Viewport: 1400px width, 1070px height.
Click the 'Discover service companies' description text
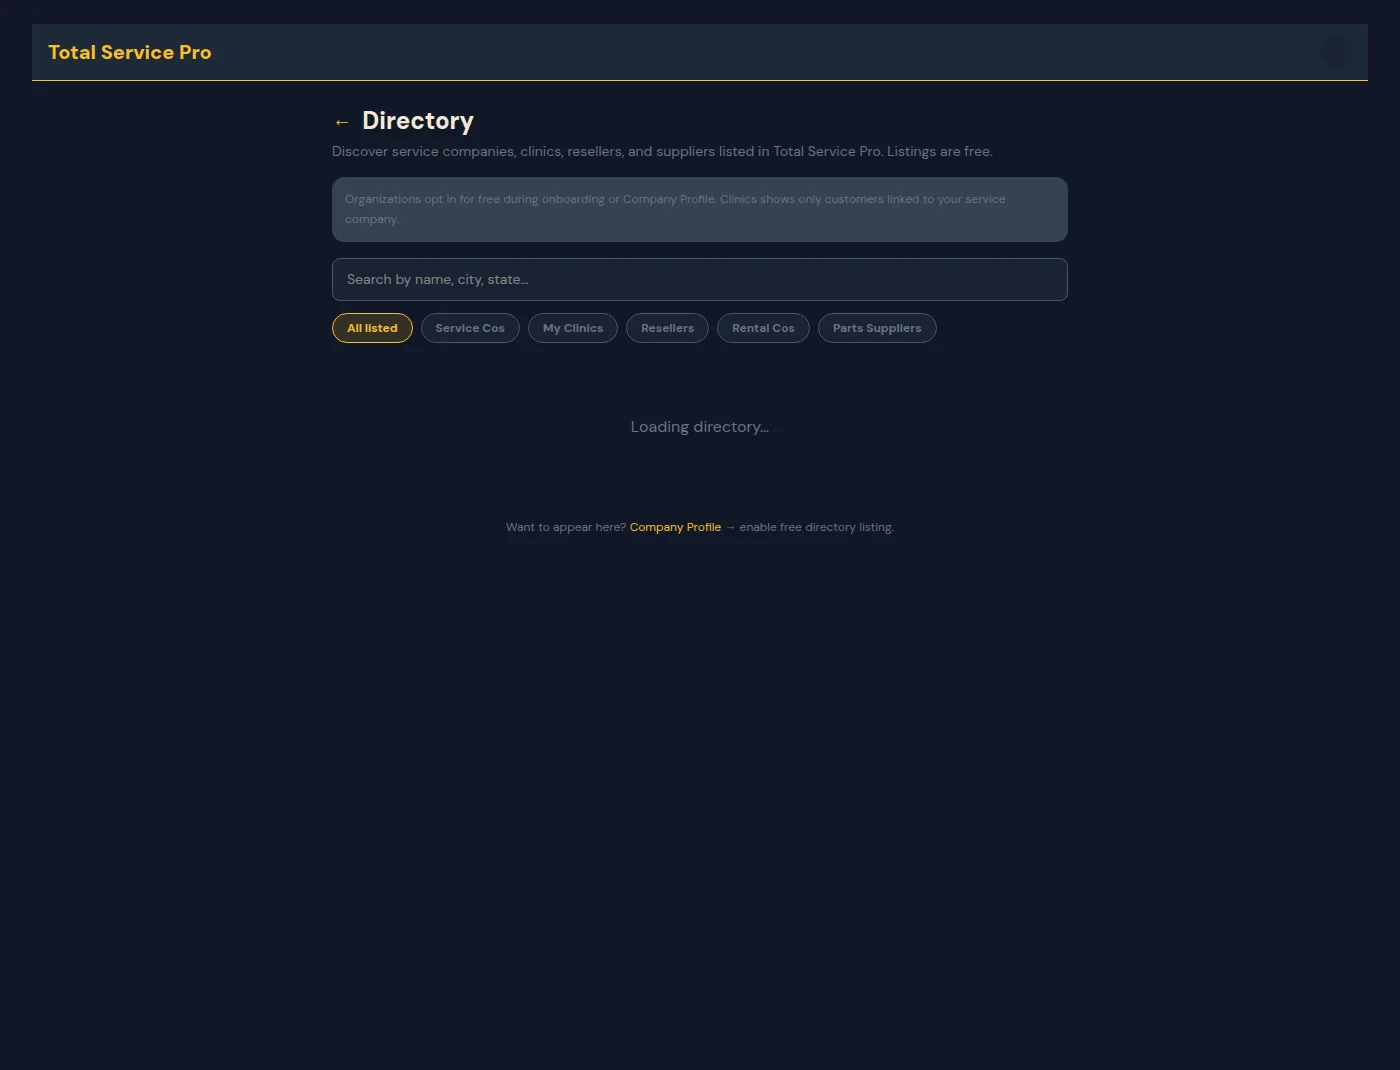(x=662, y=151)
